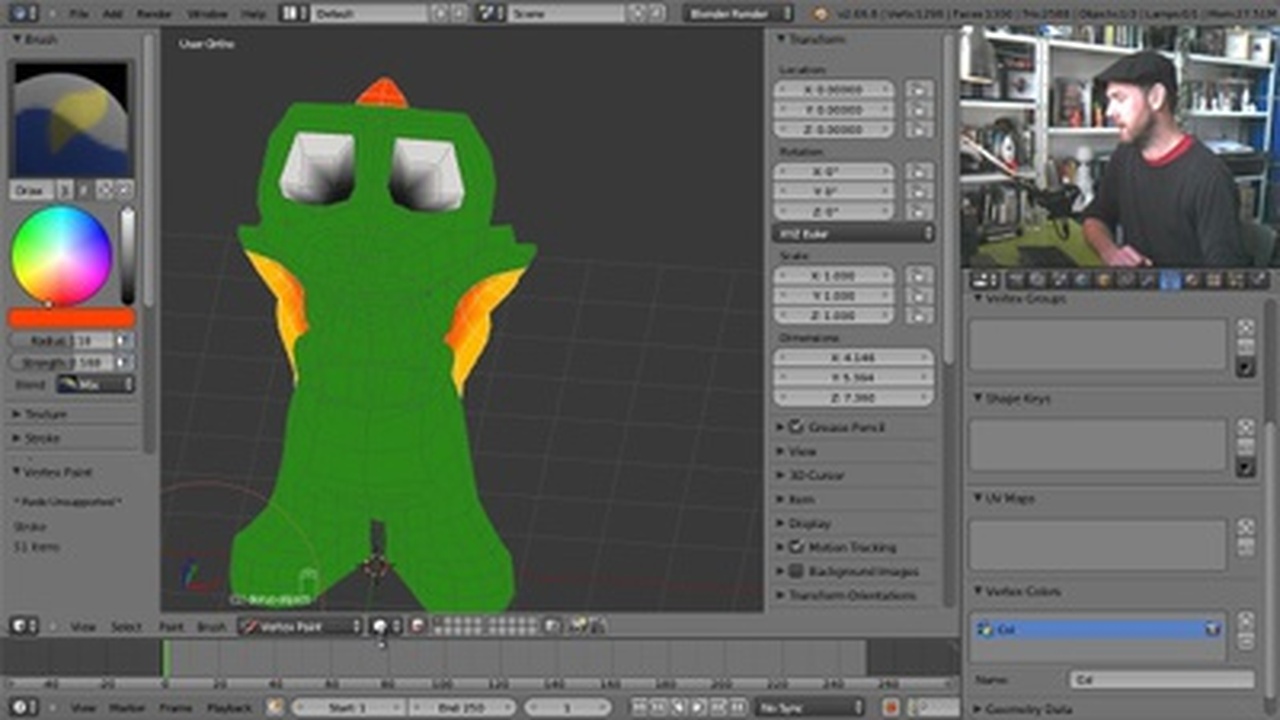Open the Render menu
The height and width of the screenshot is (720, 1280).
click(154, 14)
